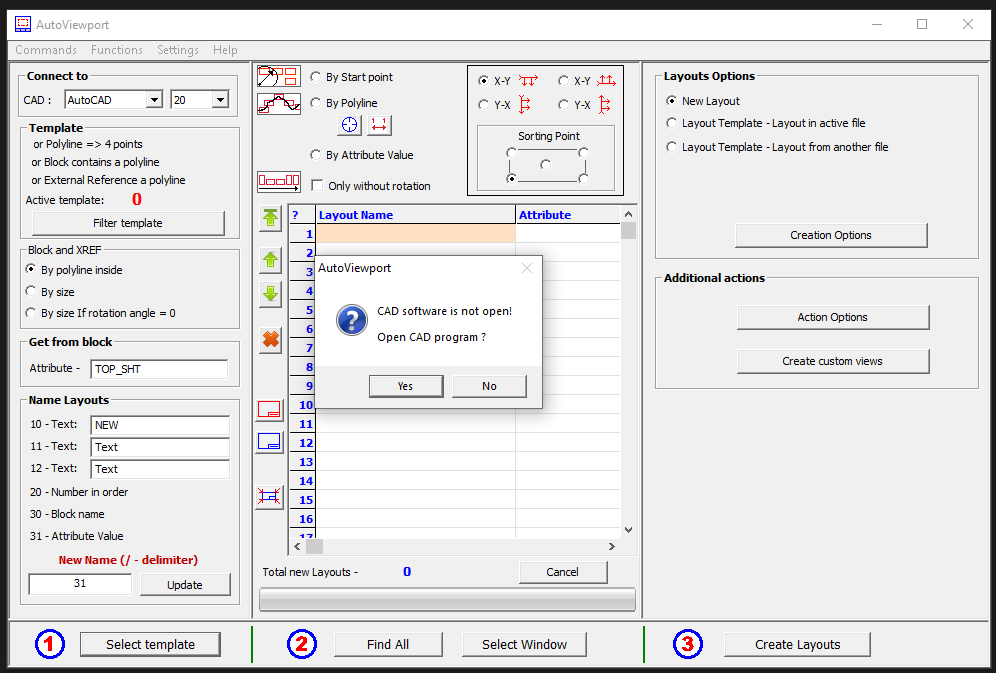Click the blue frame template icon
The image size is (996, 673).
270,441
